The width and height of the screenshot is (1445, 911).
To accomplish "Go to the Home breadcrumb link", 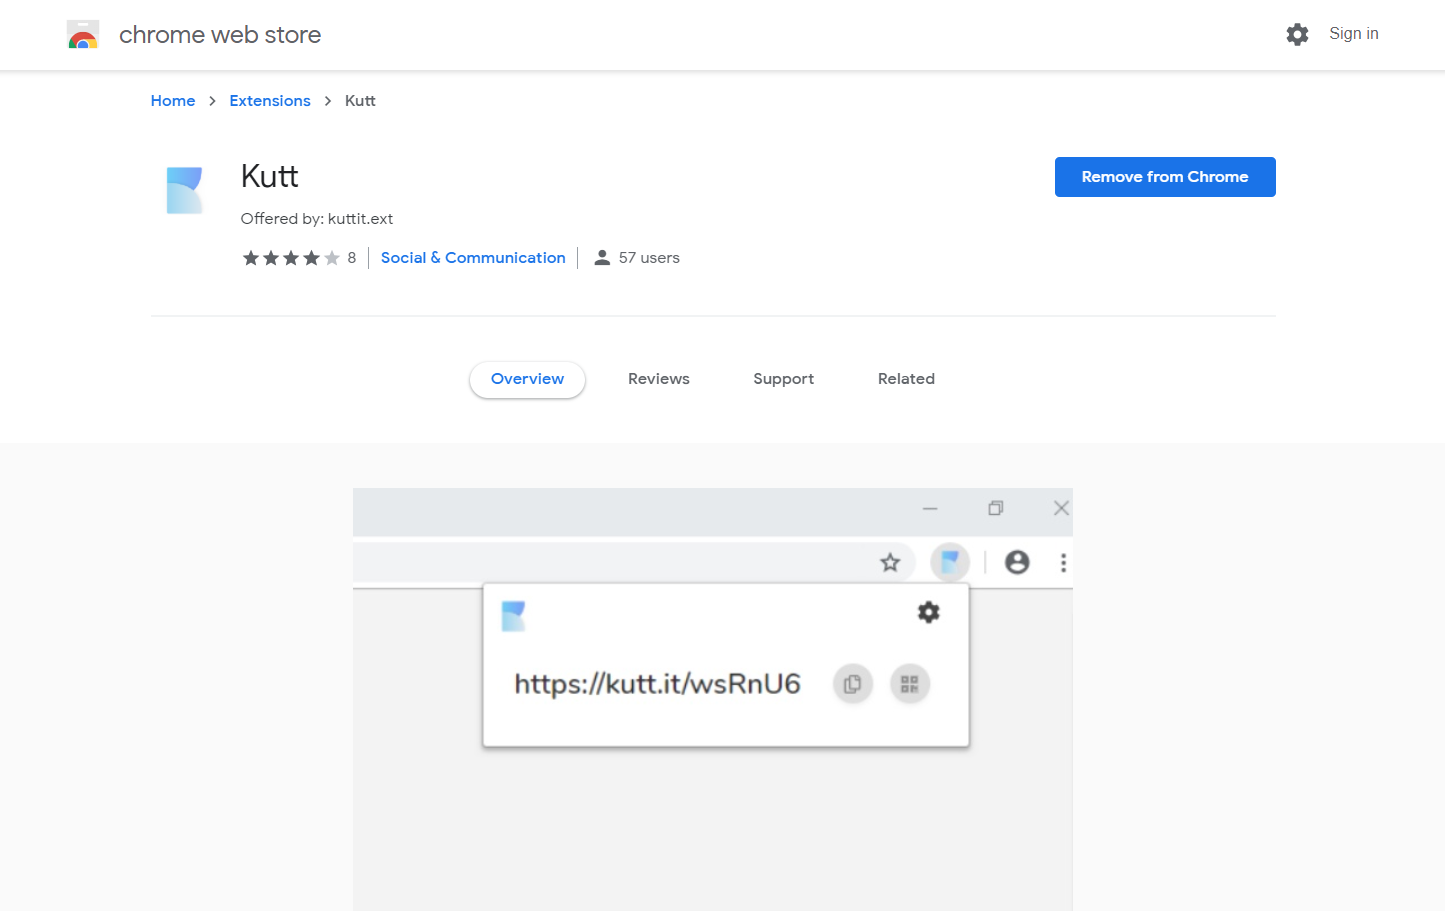I will (173, 101).
